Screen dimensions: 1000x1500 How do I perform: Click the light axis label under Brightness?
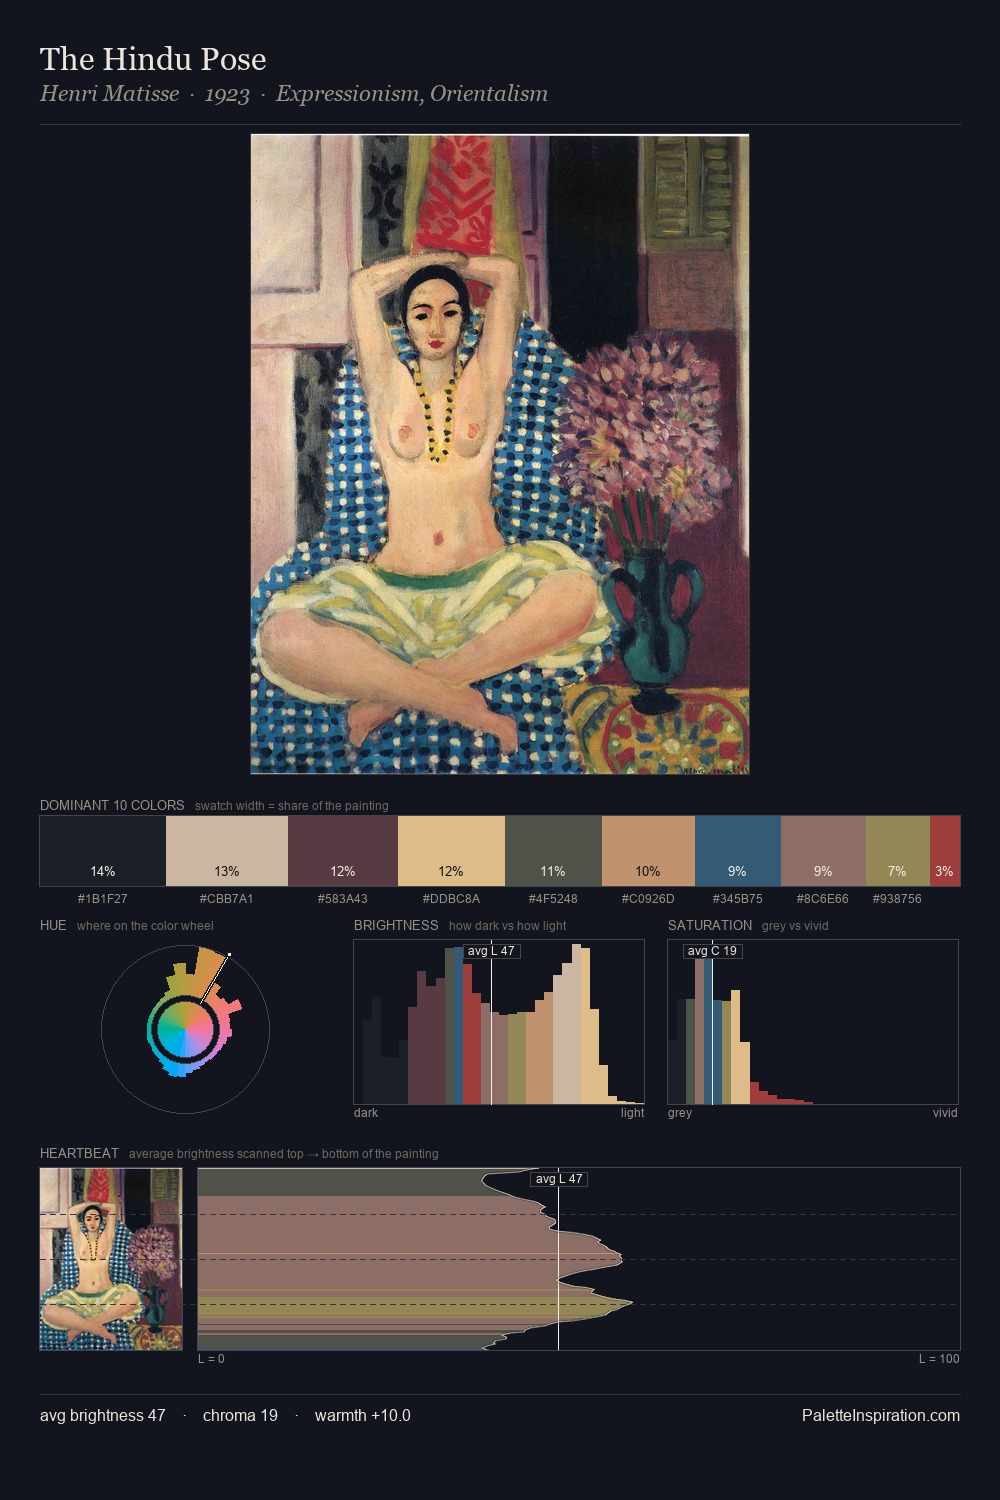tap(633, 1113)
